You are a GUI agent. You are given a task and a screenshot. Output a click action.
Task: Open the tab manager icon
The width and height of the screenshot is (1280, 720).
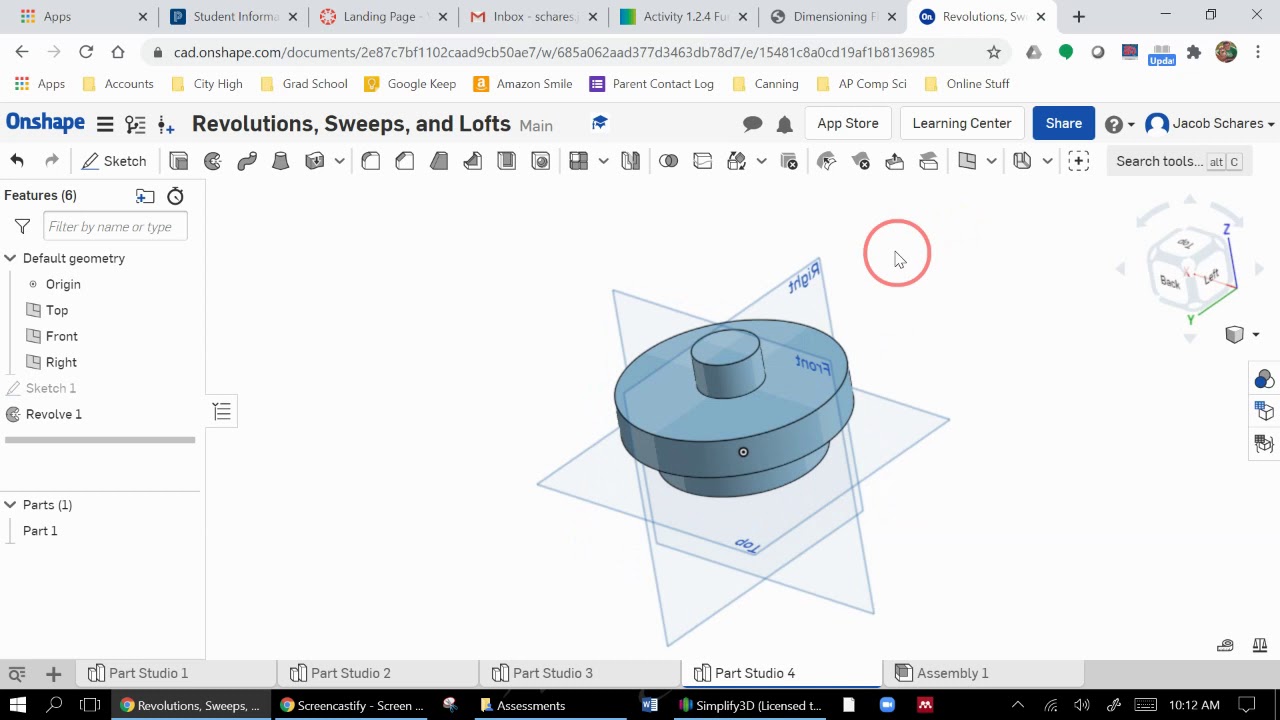tap(17, 674)
